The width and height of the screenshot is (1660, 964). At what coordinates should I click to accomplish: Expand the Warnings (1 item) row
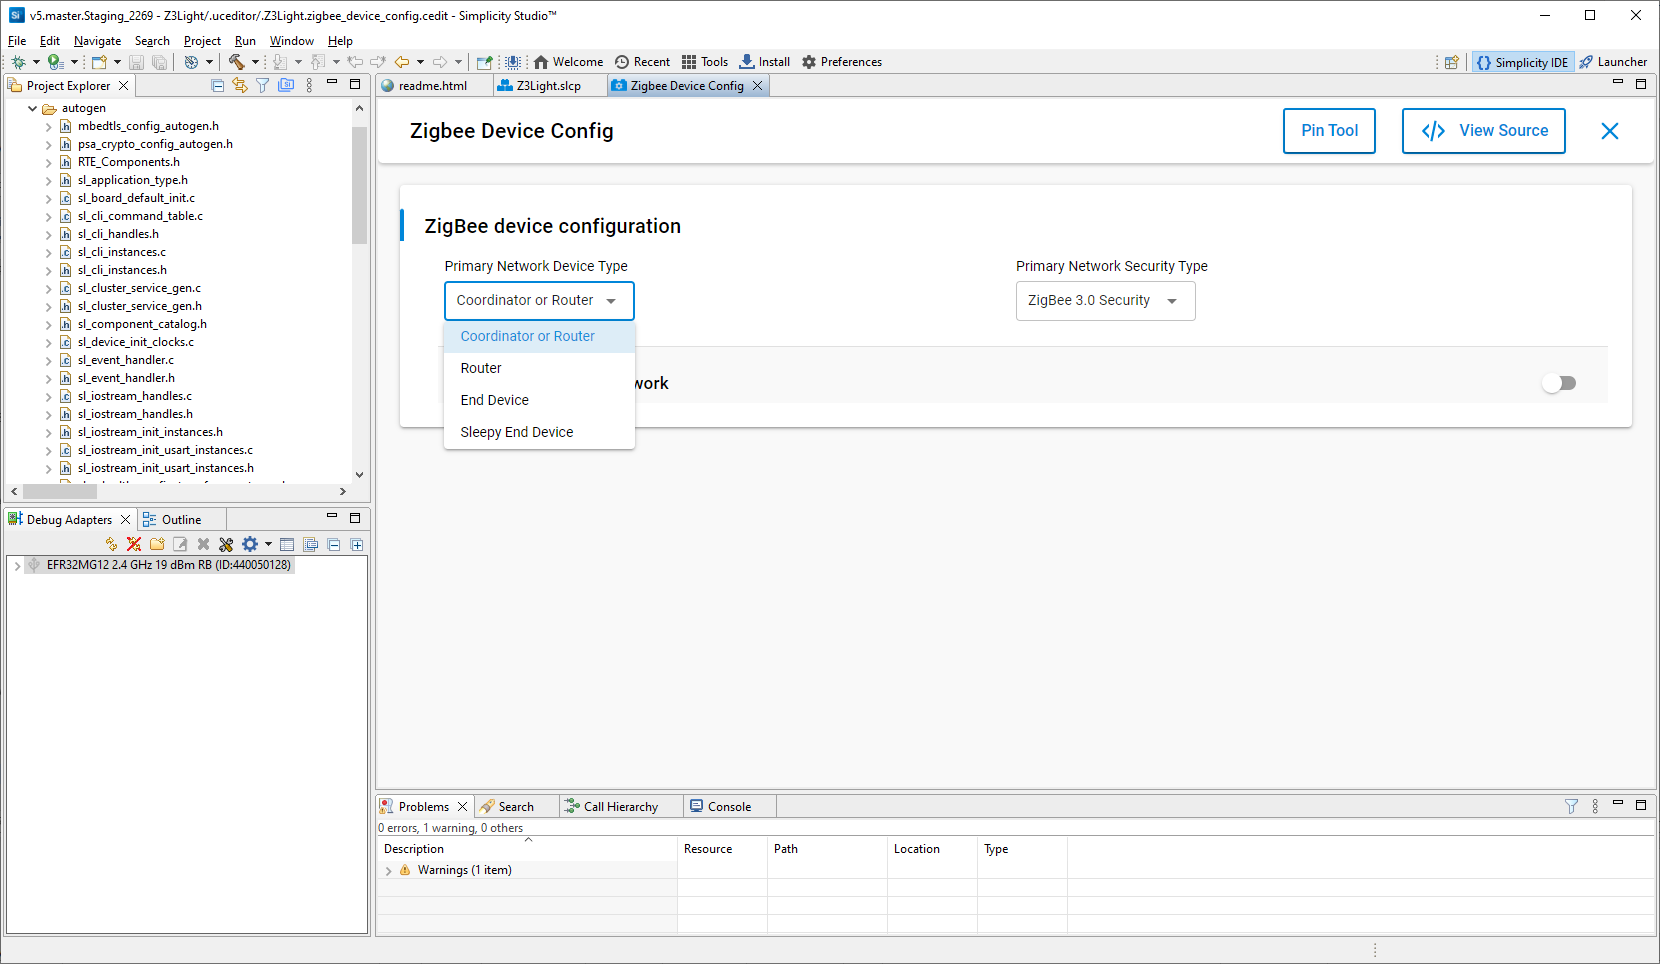389,871
